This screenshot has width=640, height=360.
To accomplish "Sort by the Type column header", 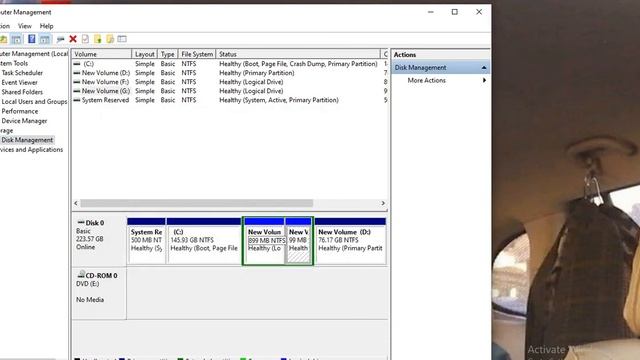I will pyautogui.click(x=167, y=54).
